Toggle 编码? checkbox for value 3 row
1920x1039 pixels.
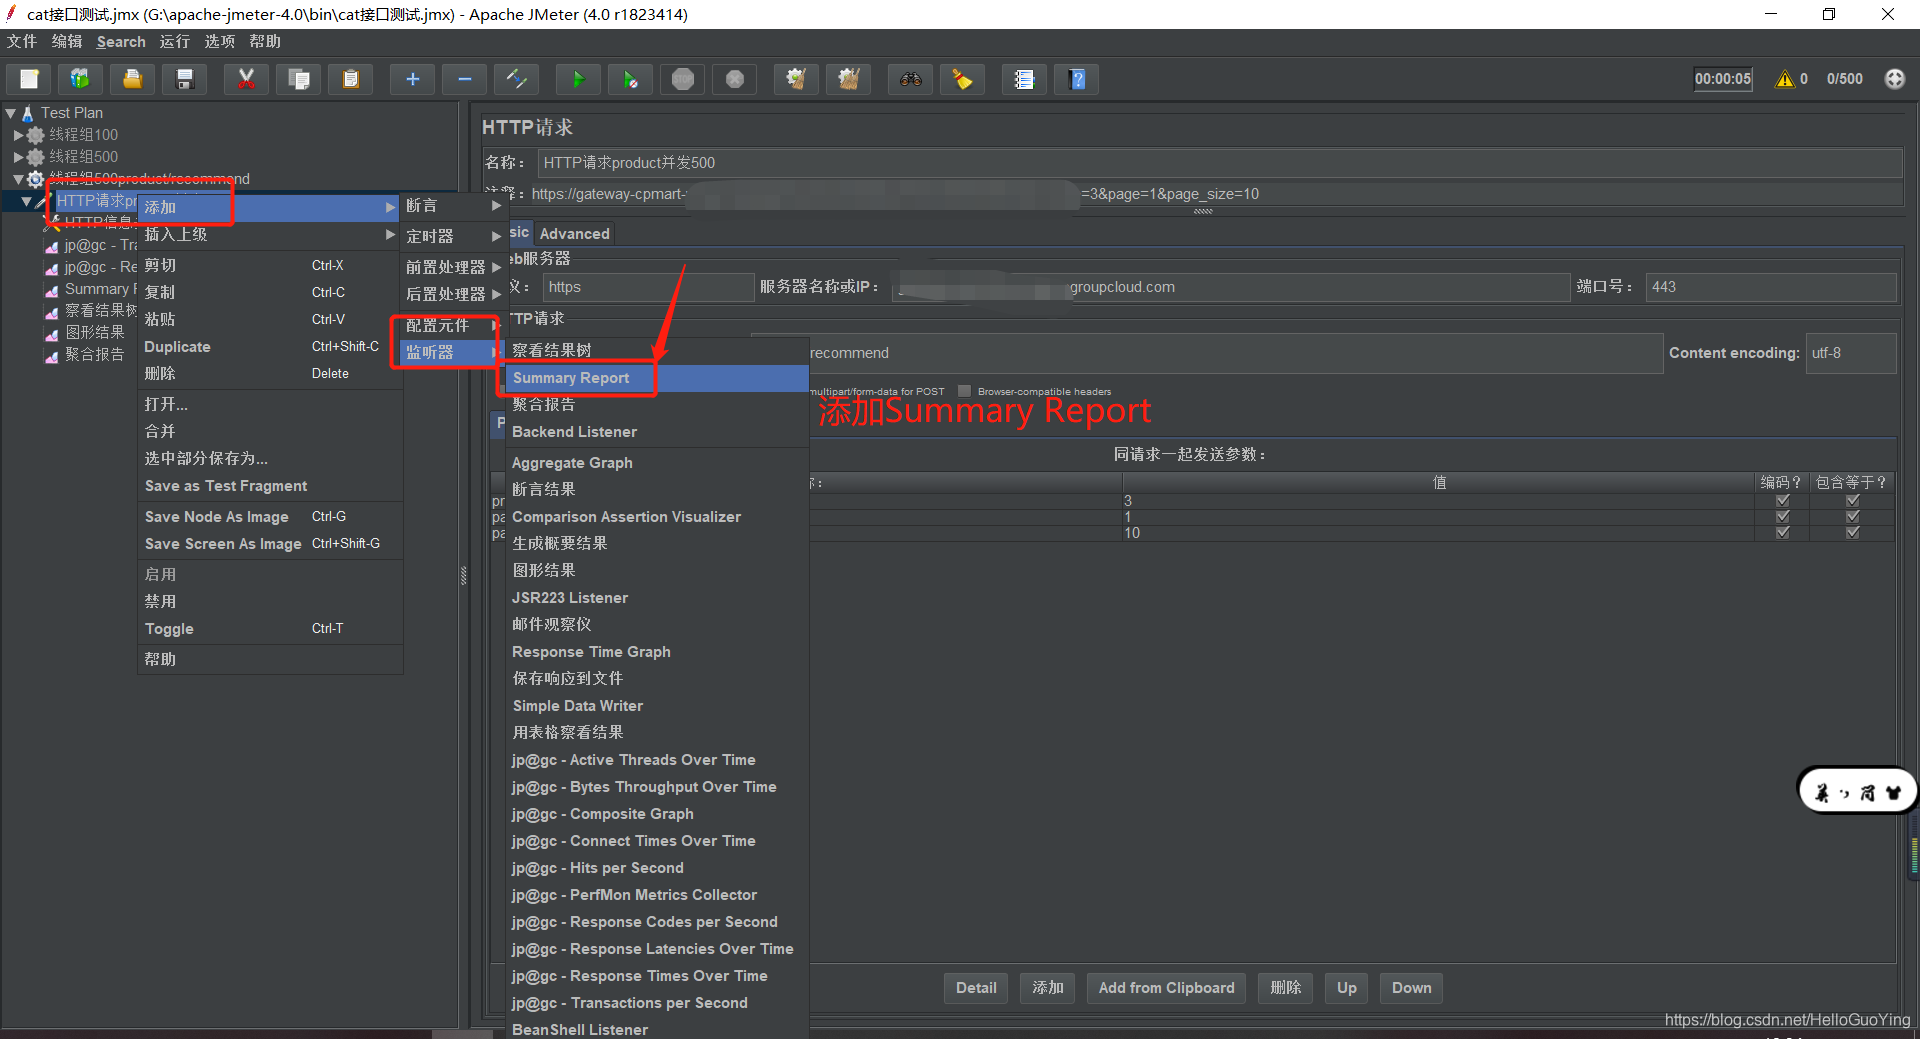1782,500
